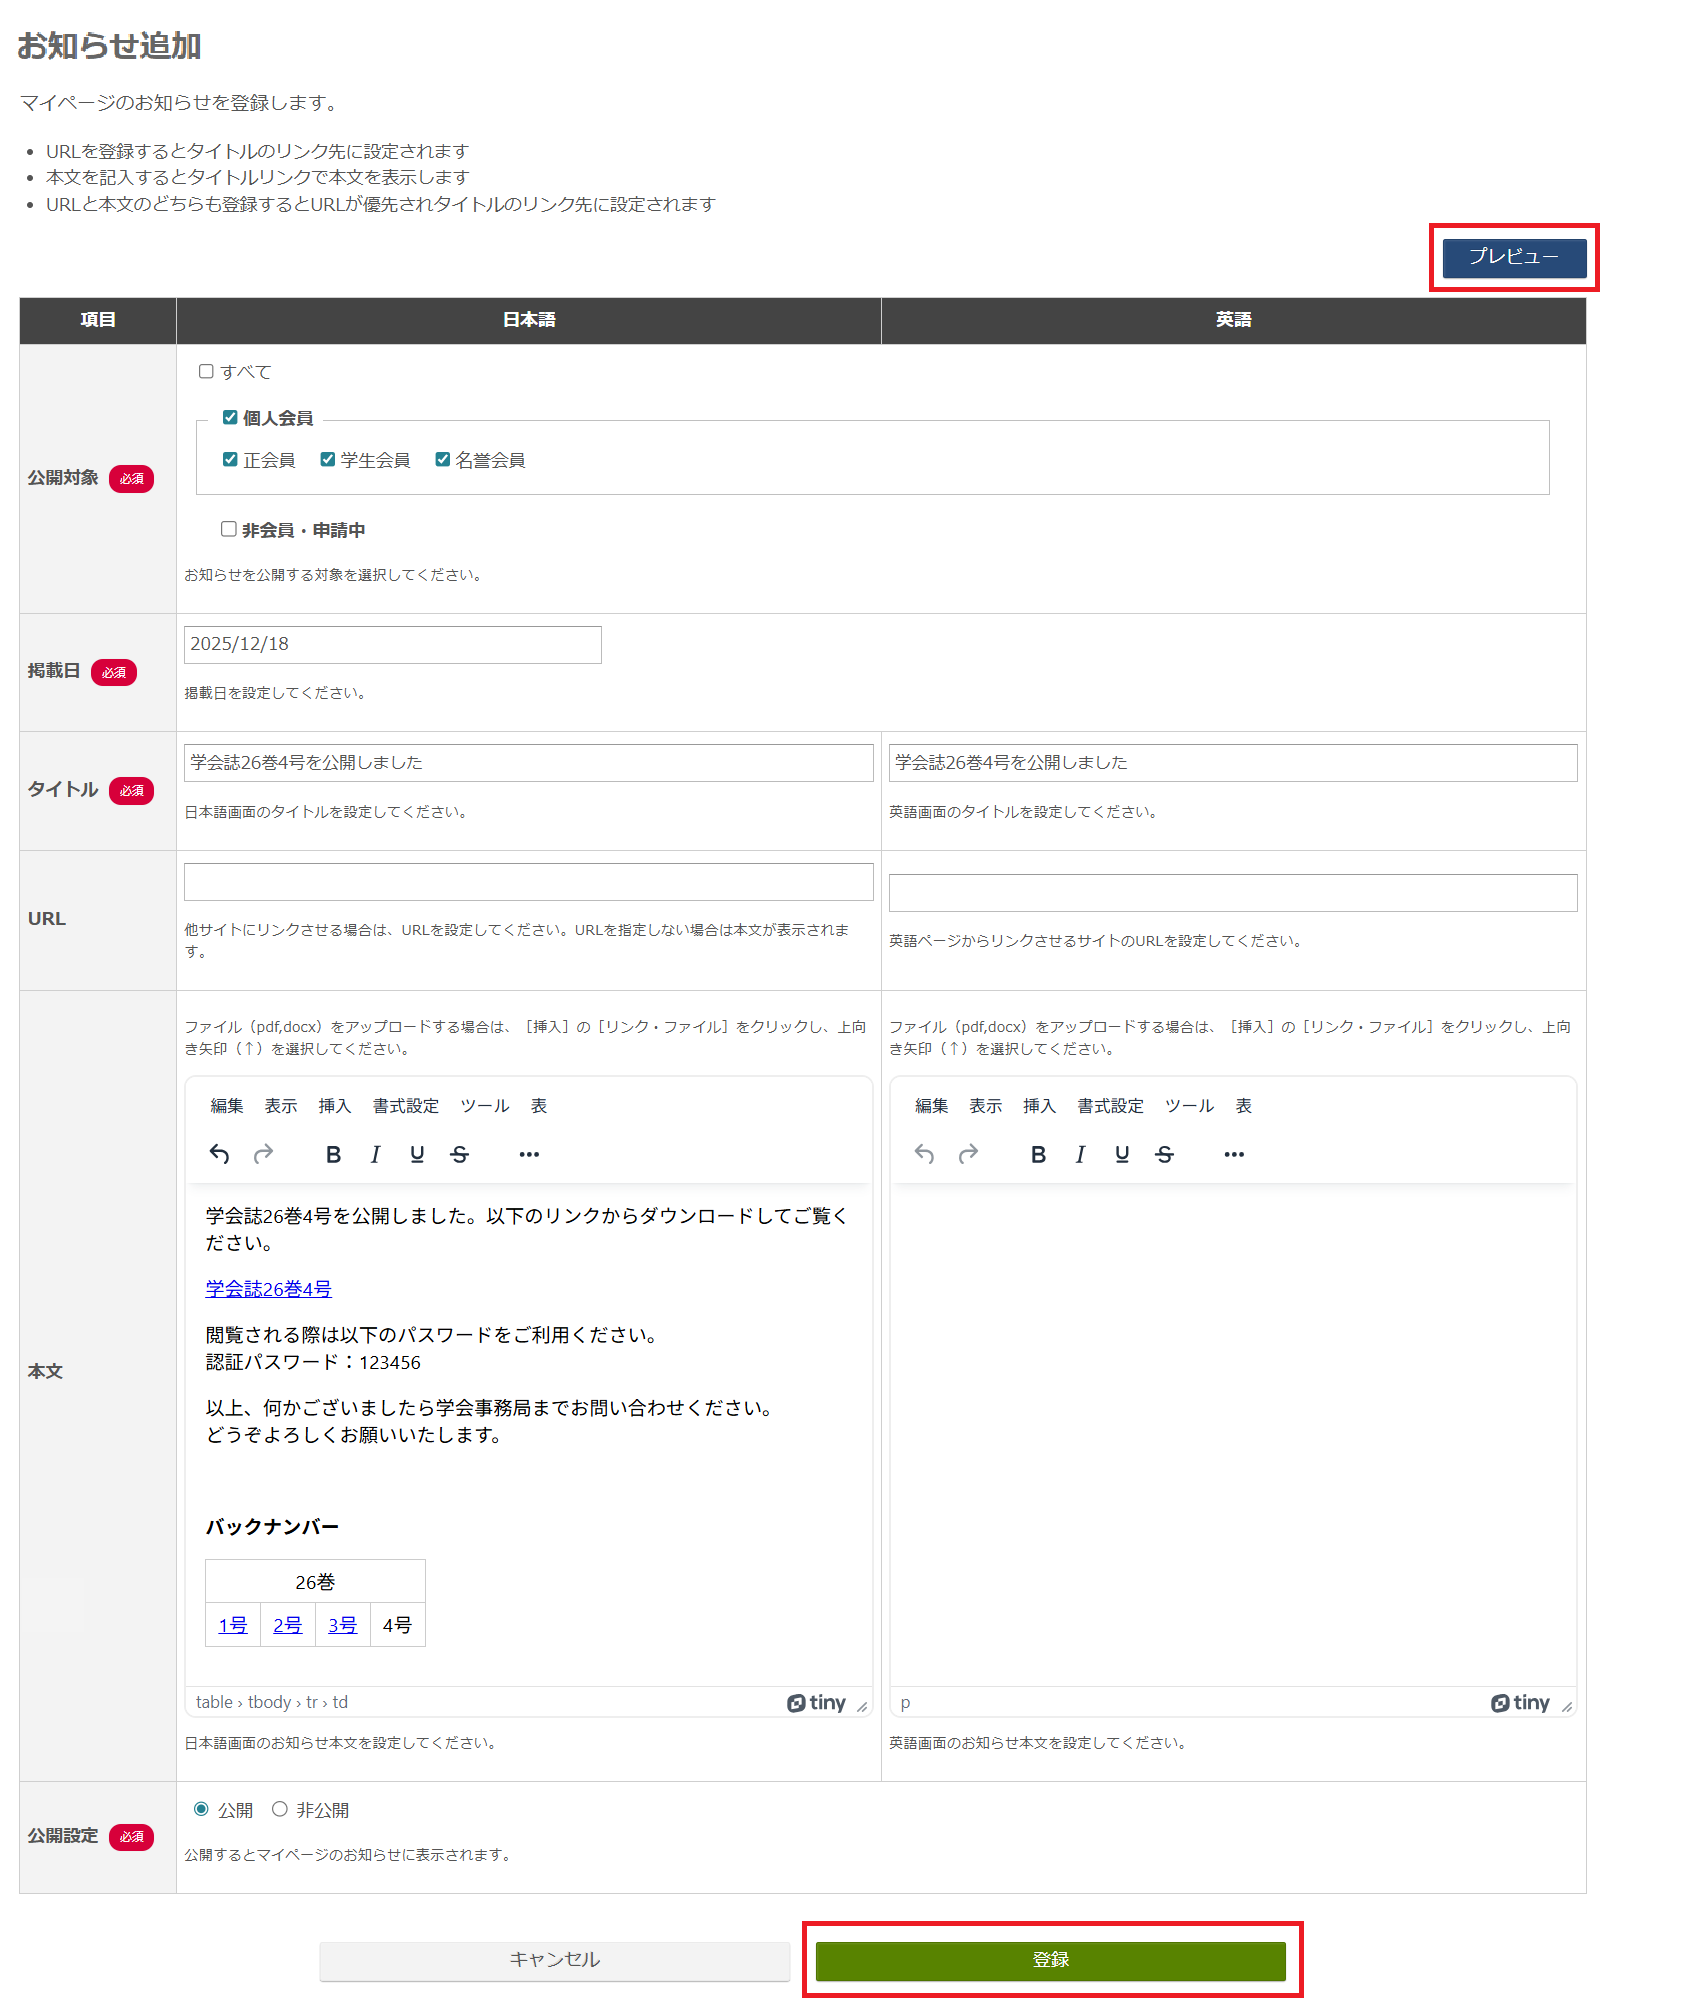Select the 非公開 radio button
This screenshot has width=1697, height=2014.
point(279,1808)
